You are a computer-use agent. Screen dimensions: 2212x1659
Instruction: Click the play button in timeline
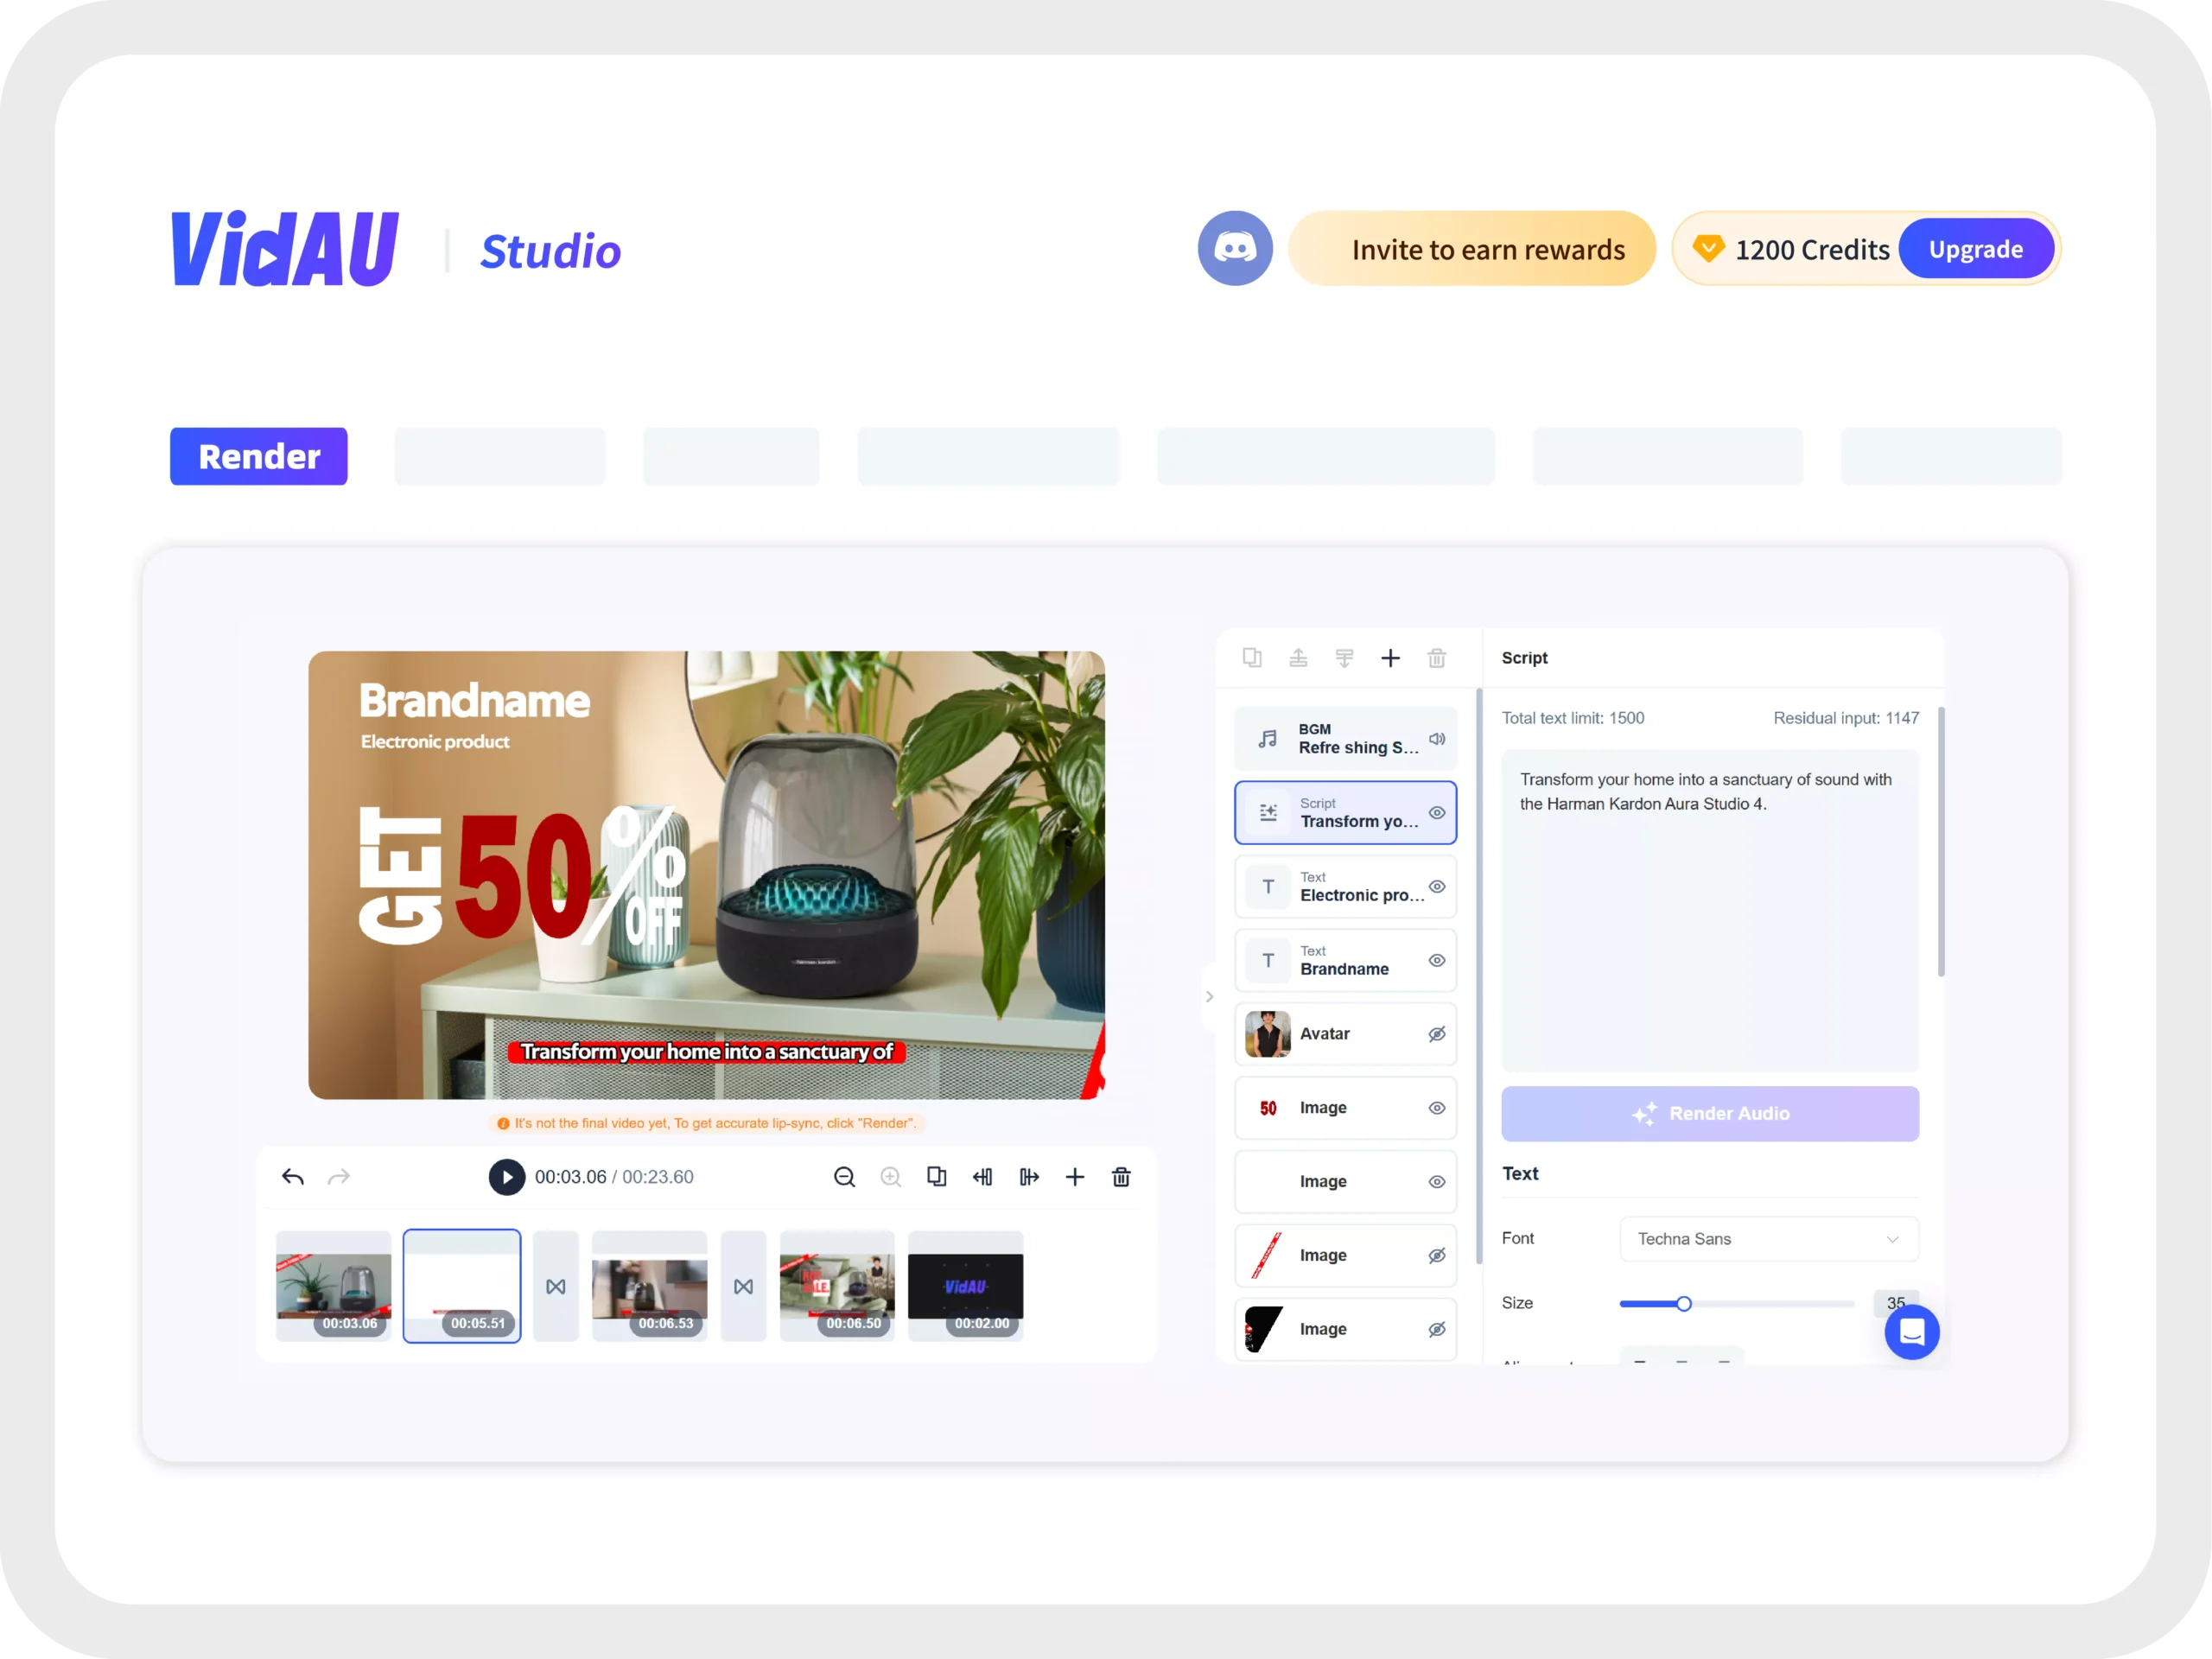coord(507,1174)
